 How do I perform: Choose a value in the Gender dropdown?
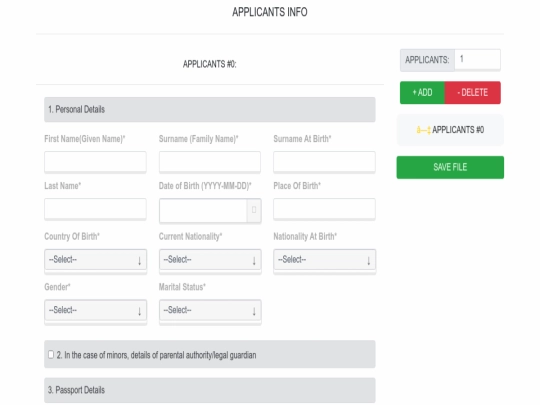point(95,310)
